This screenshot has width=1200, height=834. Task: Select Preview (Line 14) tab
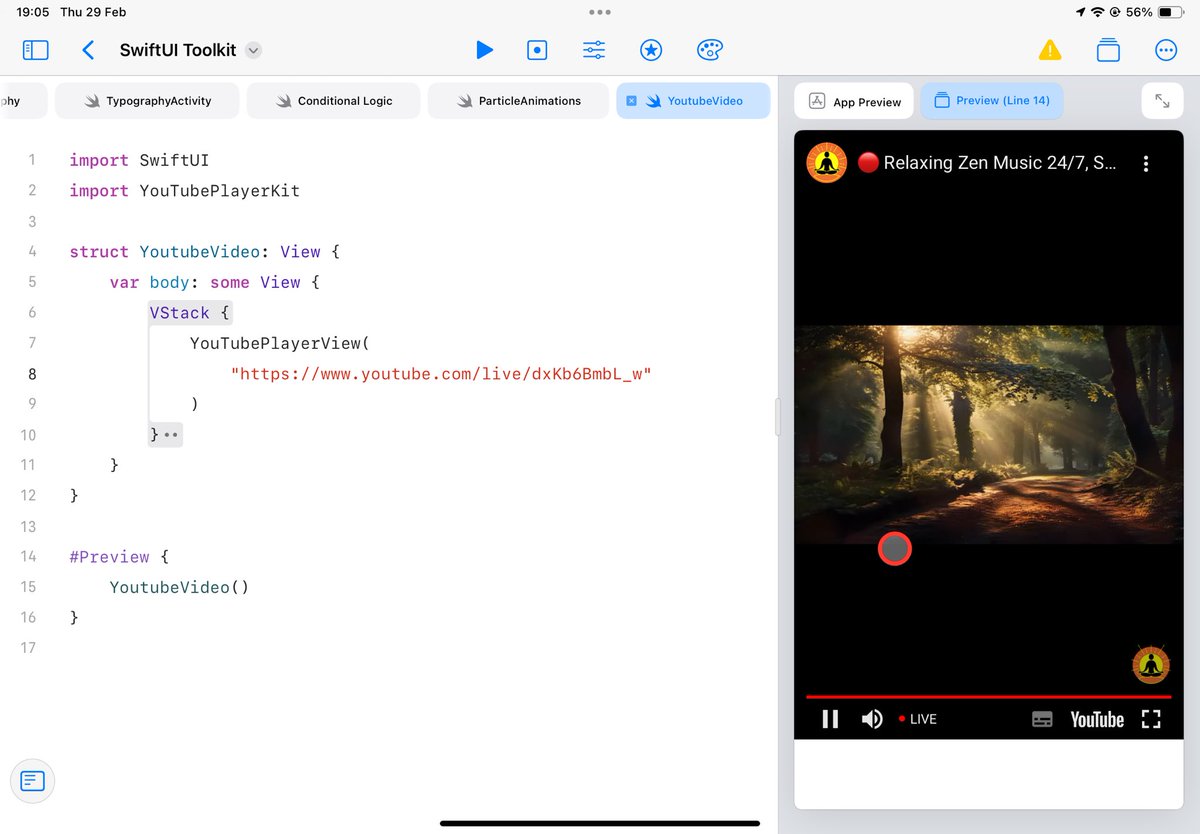[992, 101]
